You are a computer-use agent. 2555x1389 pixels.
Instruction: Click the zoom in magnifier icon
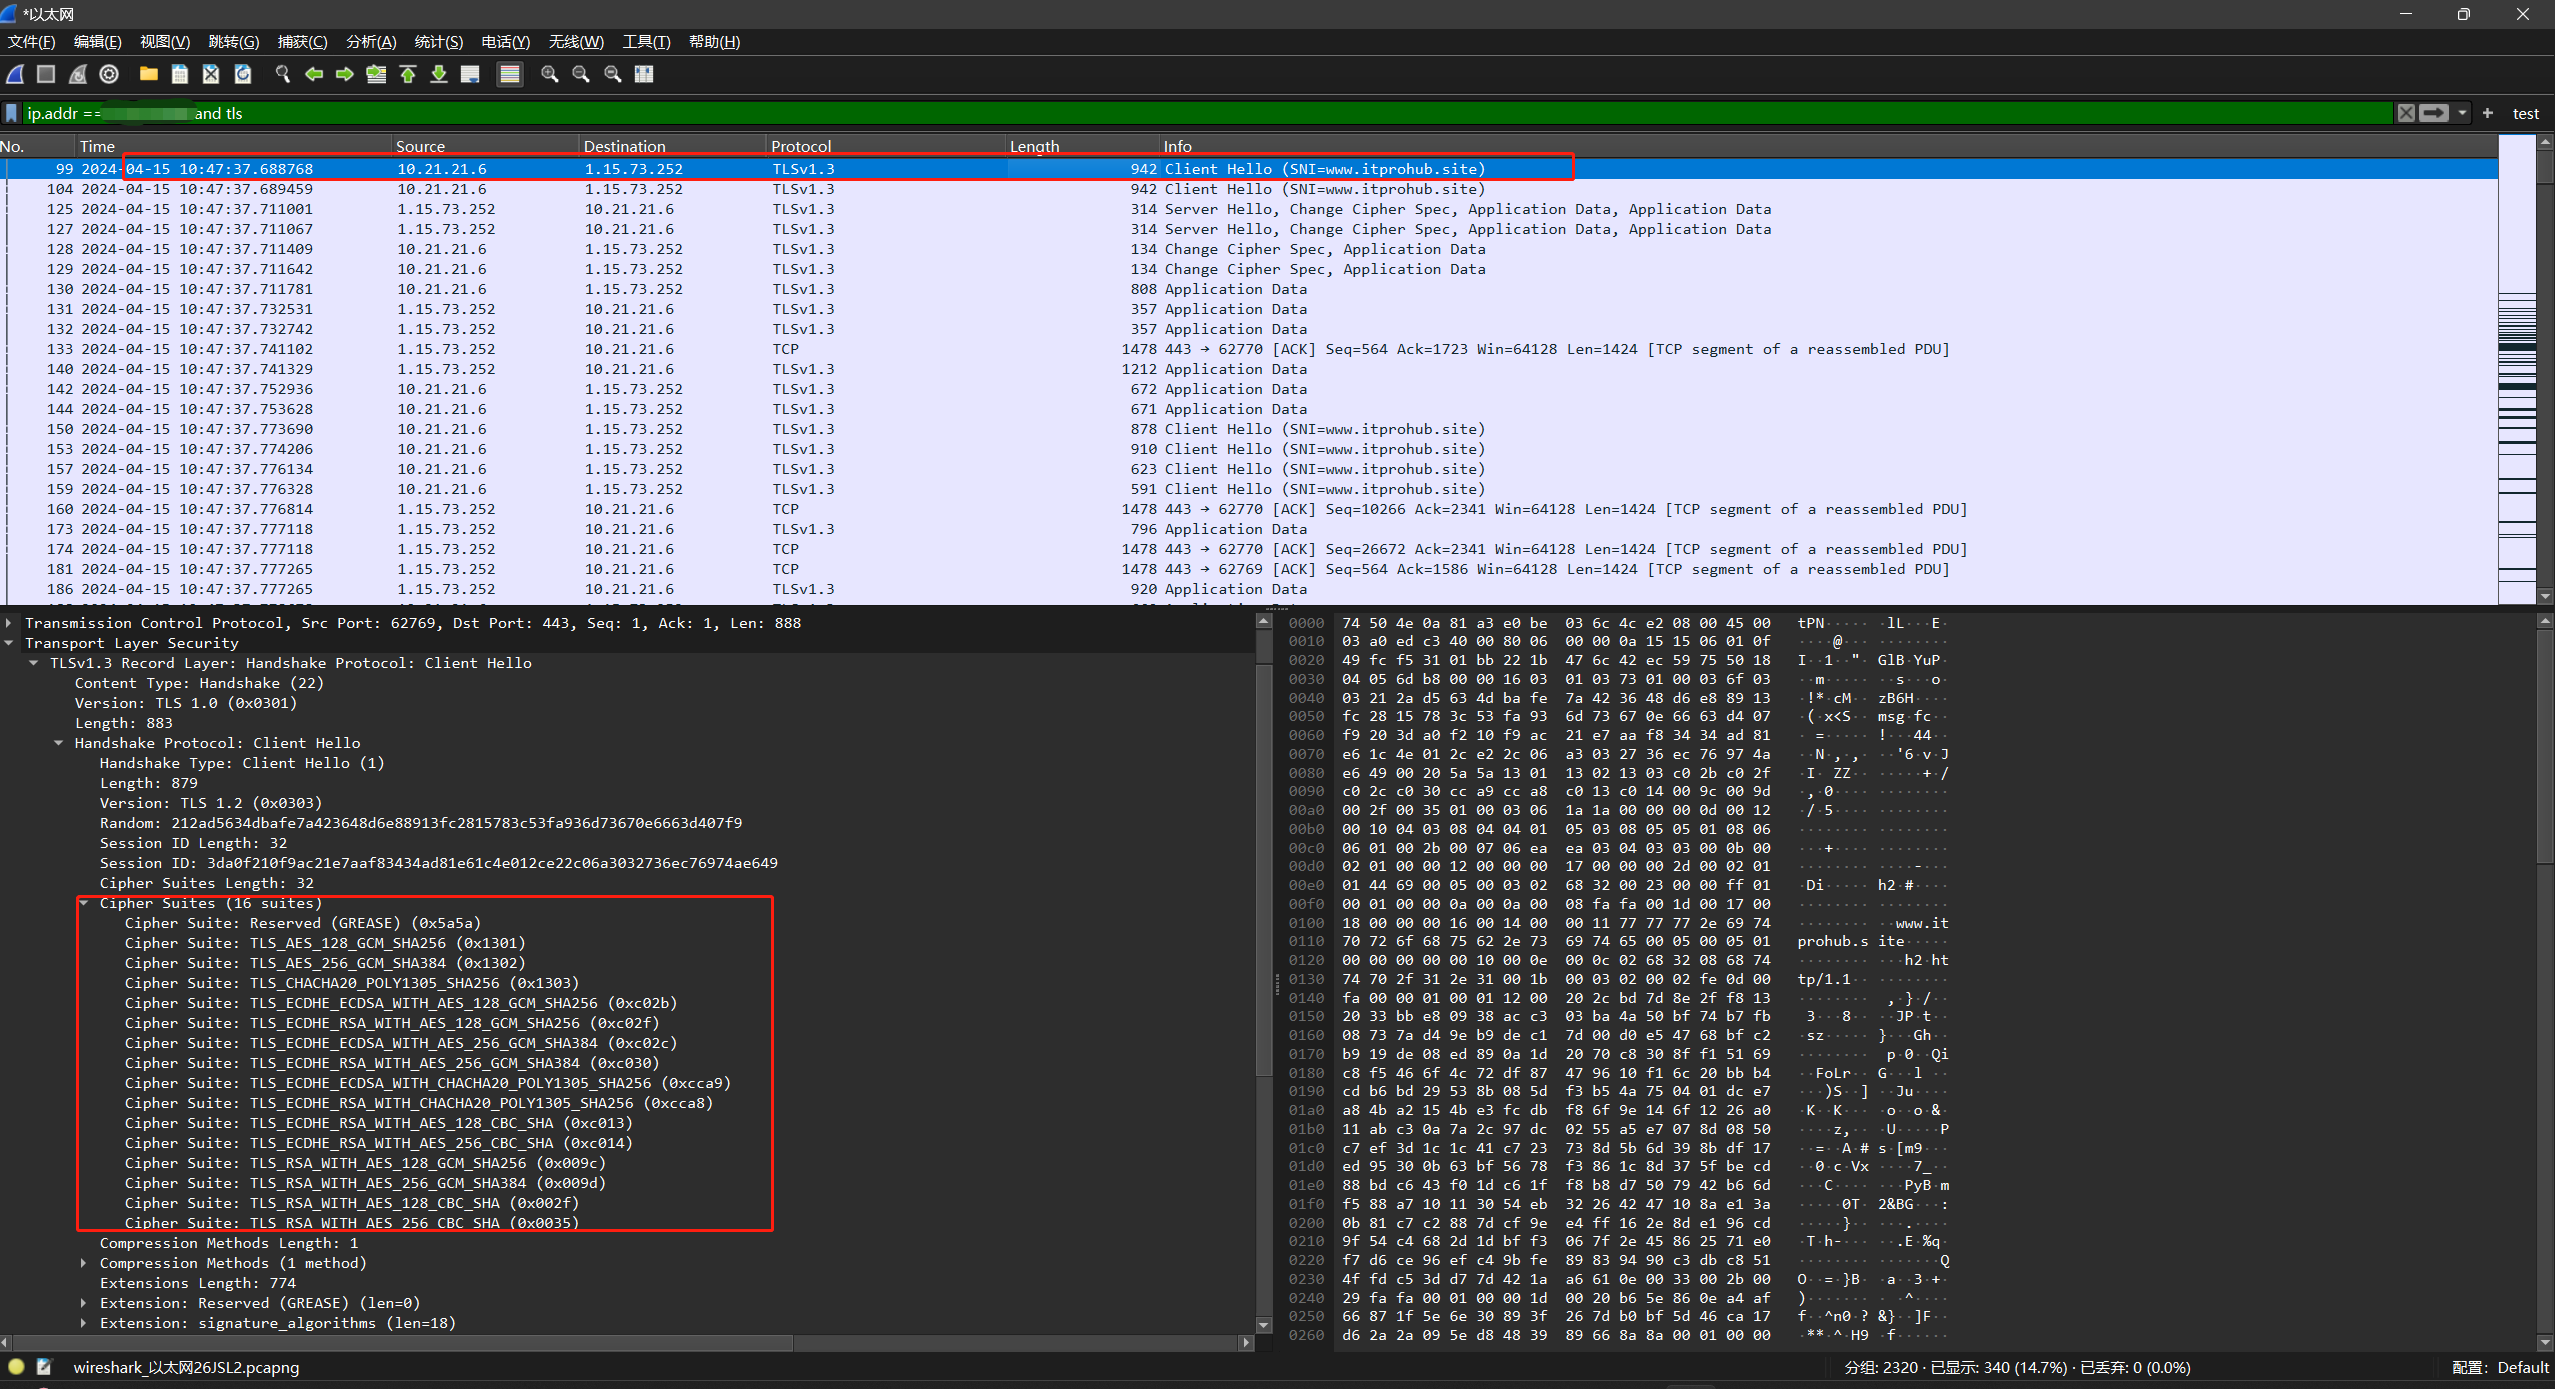pyautogui.click(x=549, y=74)
